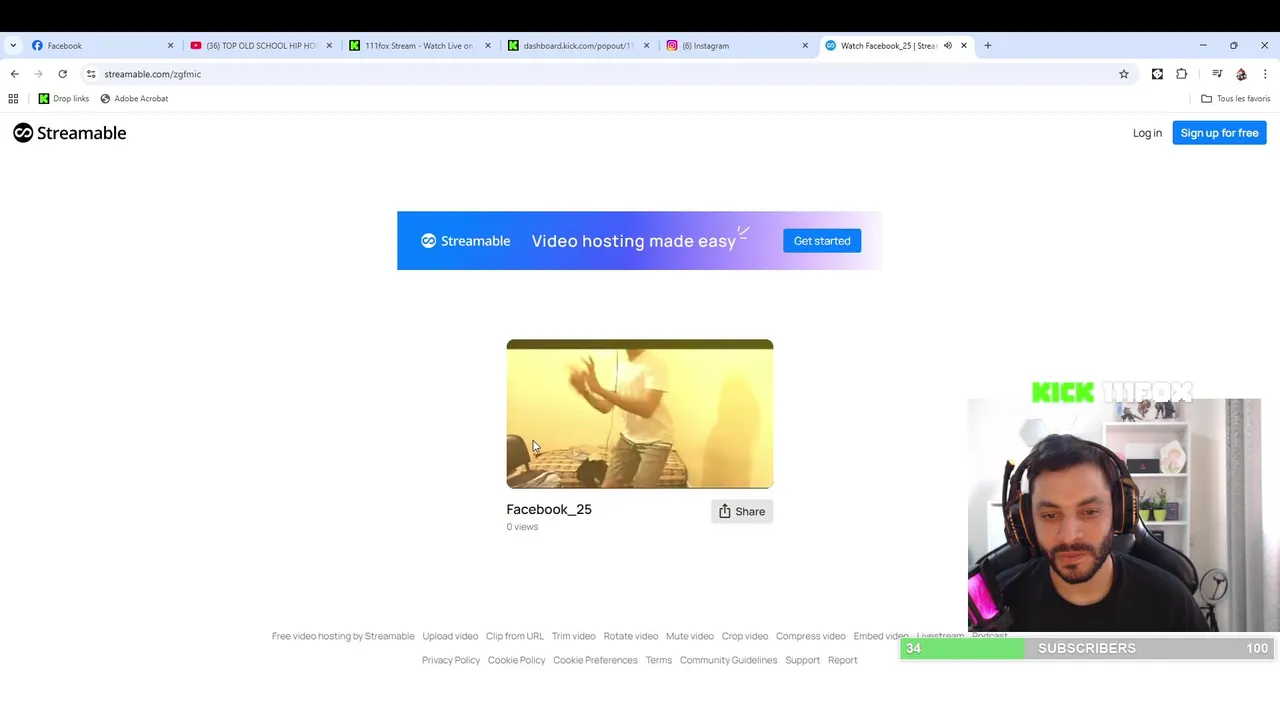Open the Adobe Acrobat bookmark

(x=134, y=98)
